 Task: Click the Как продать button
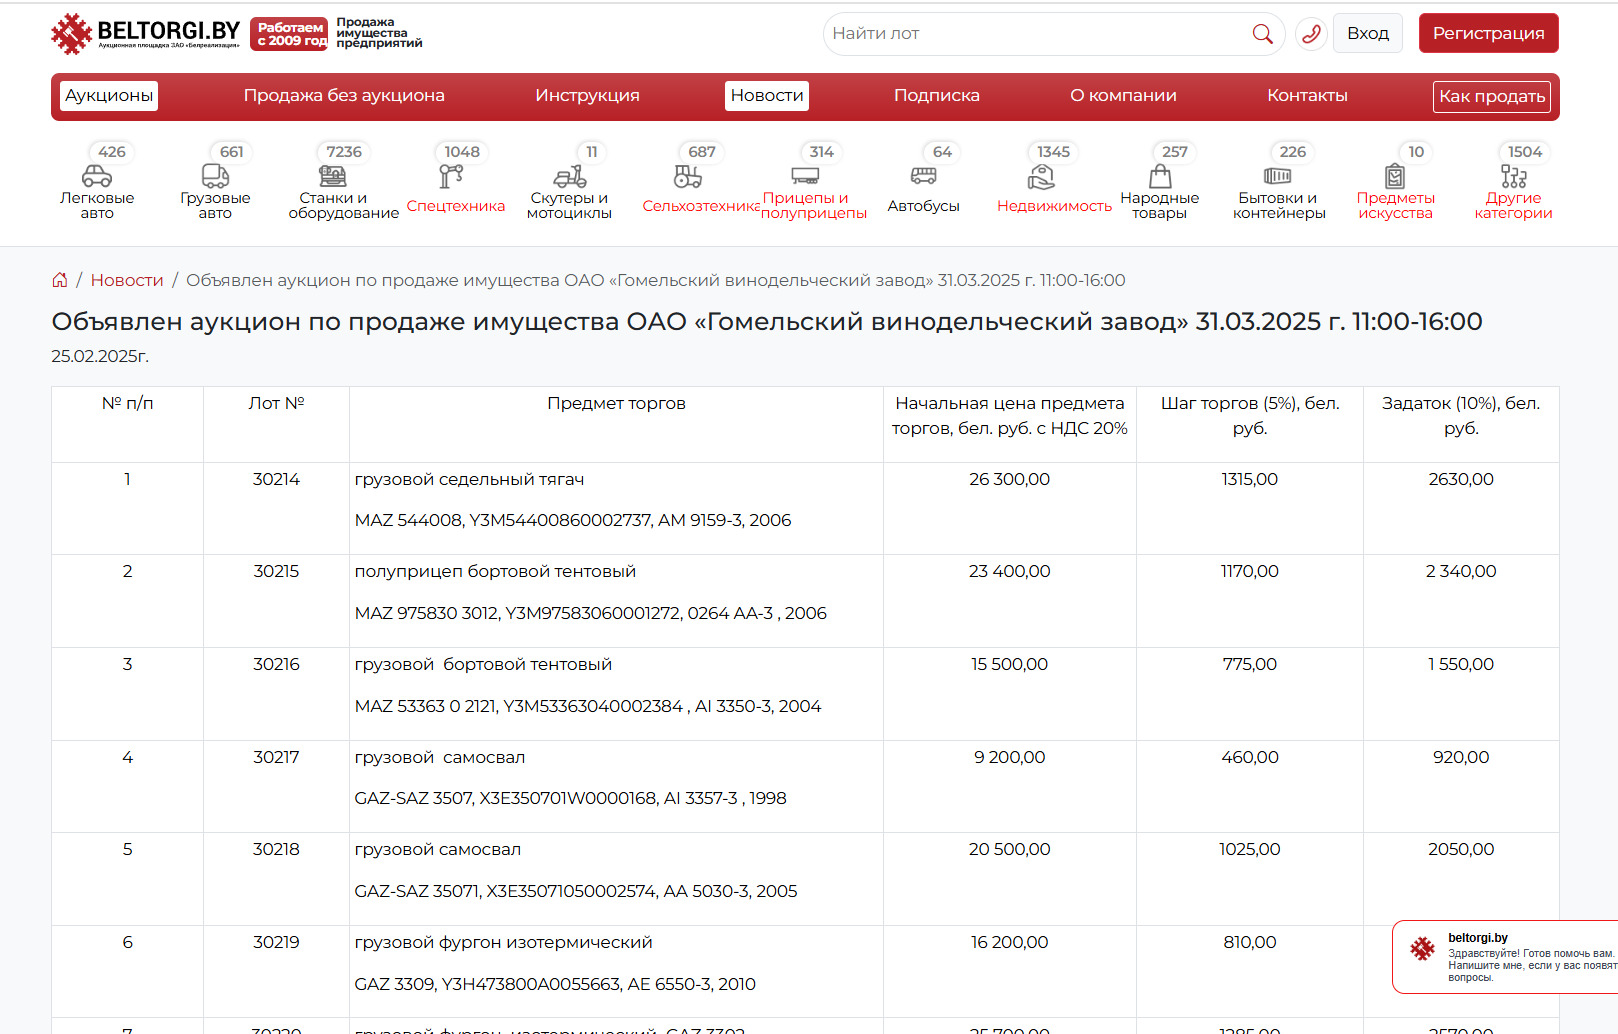coord(1492,97)
